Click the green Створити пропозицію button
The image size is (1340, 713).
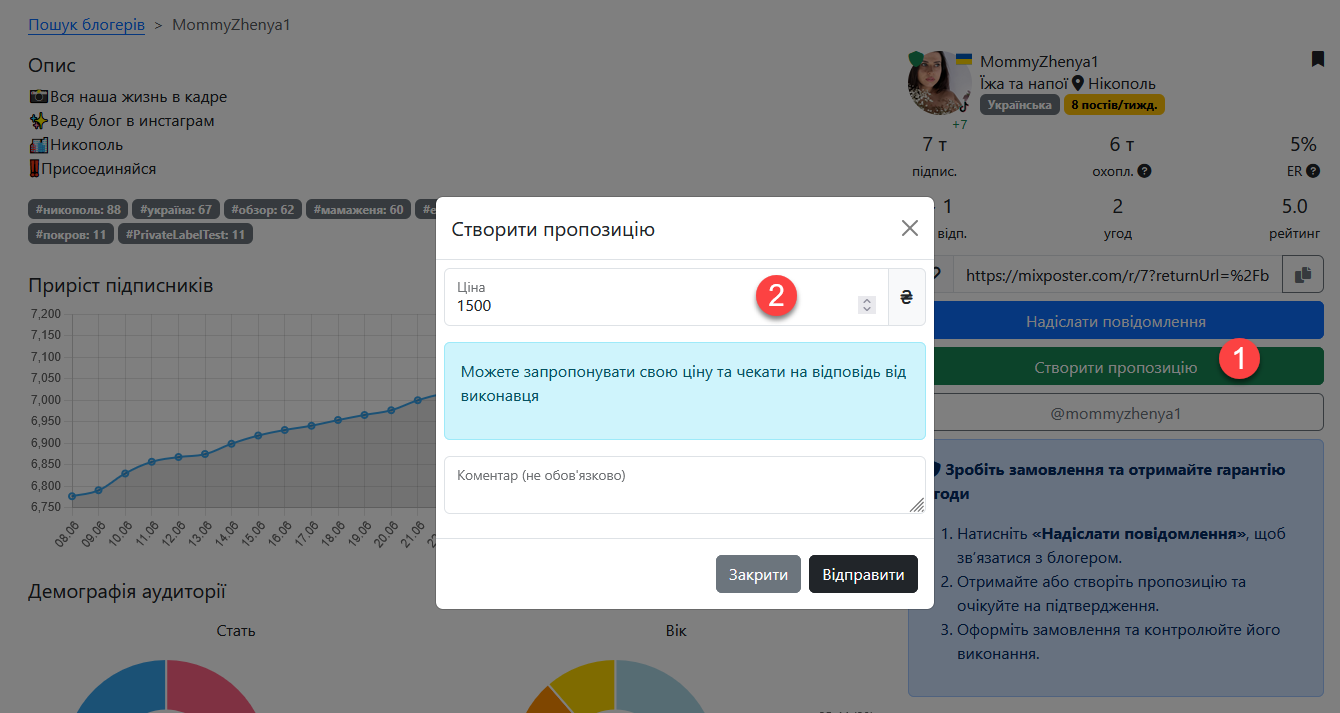[1115, 367]
